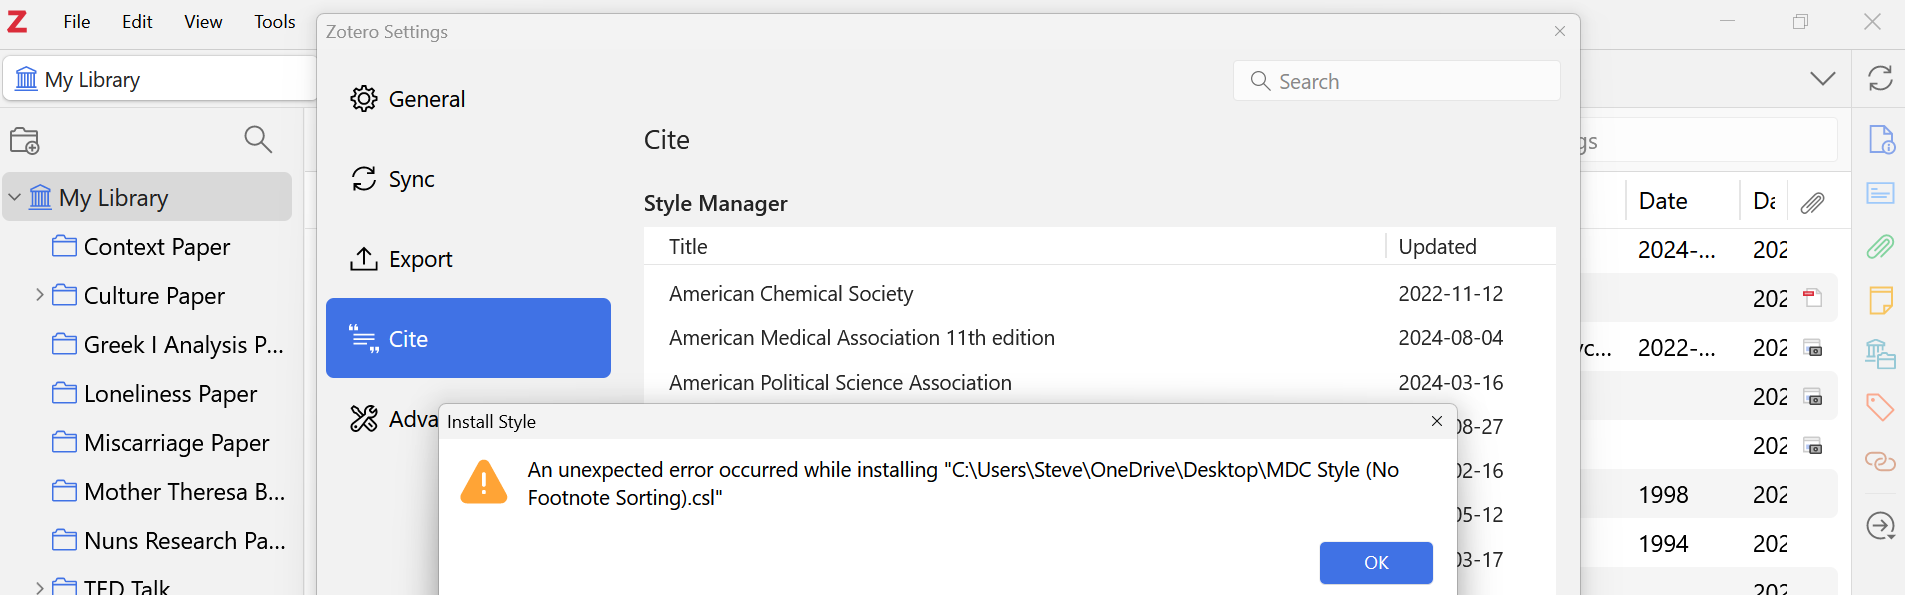This screenshot has height=595, width=1905.
Task: Open the Tools menu
Action: 274,22
